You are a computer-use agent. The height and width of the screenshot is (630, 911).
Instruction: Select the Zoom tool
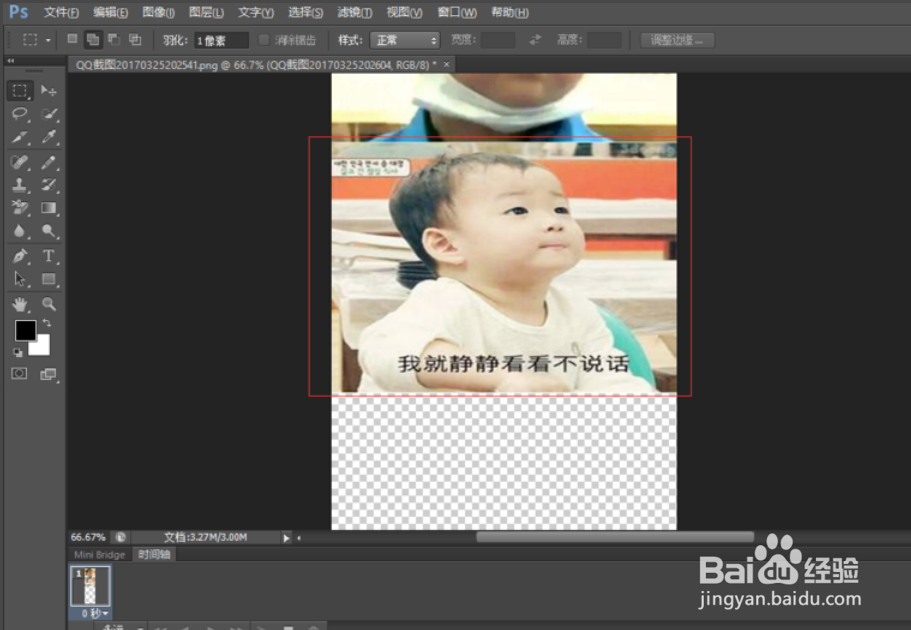tap(49, 304)
